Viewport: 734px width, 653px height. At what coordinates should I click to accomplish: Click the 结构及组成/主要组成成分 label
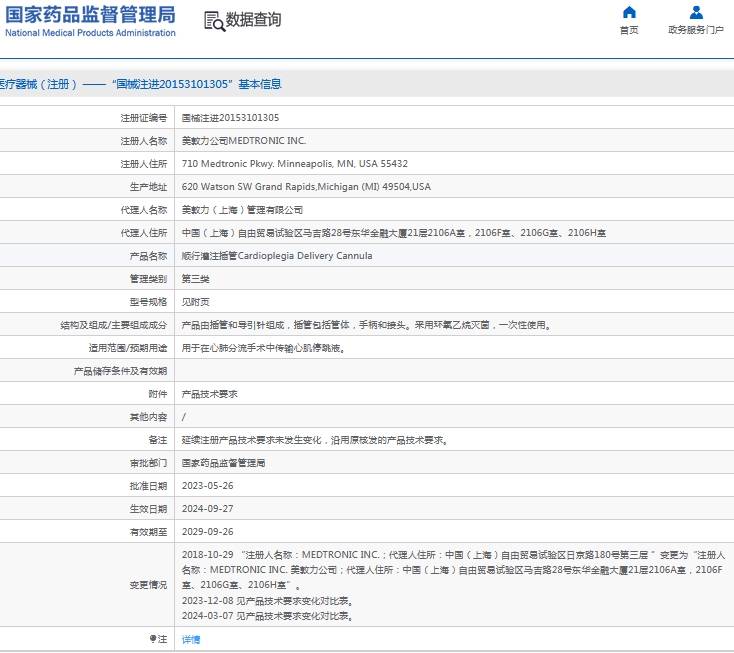114,325
